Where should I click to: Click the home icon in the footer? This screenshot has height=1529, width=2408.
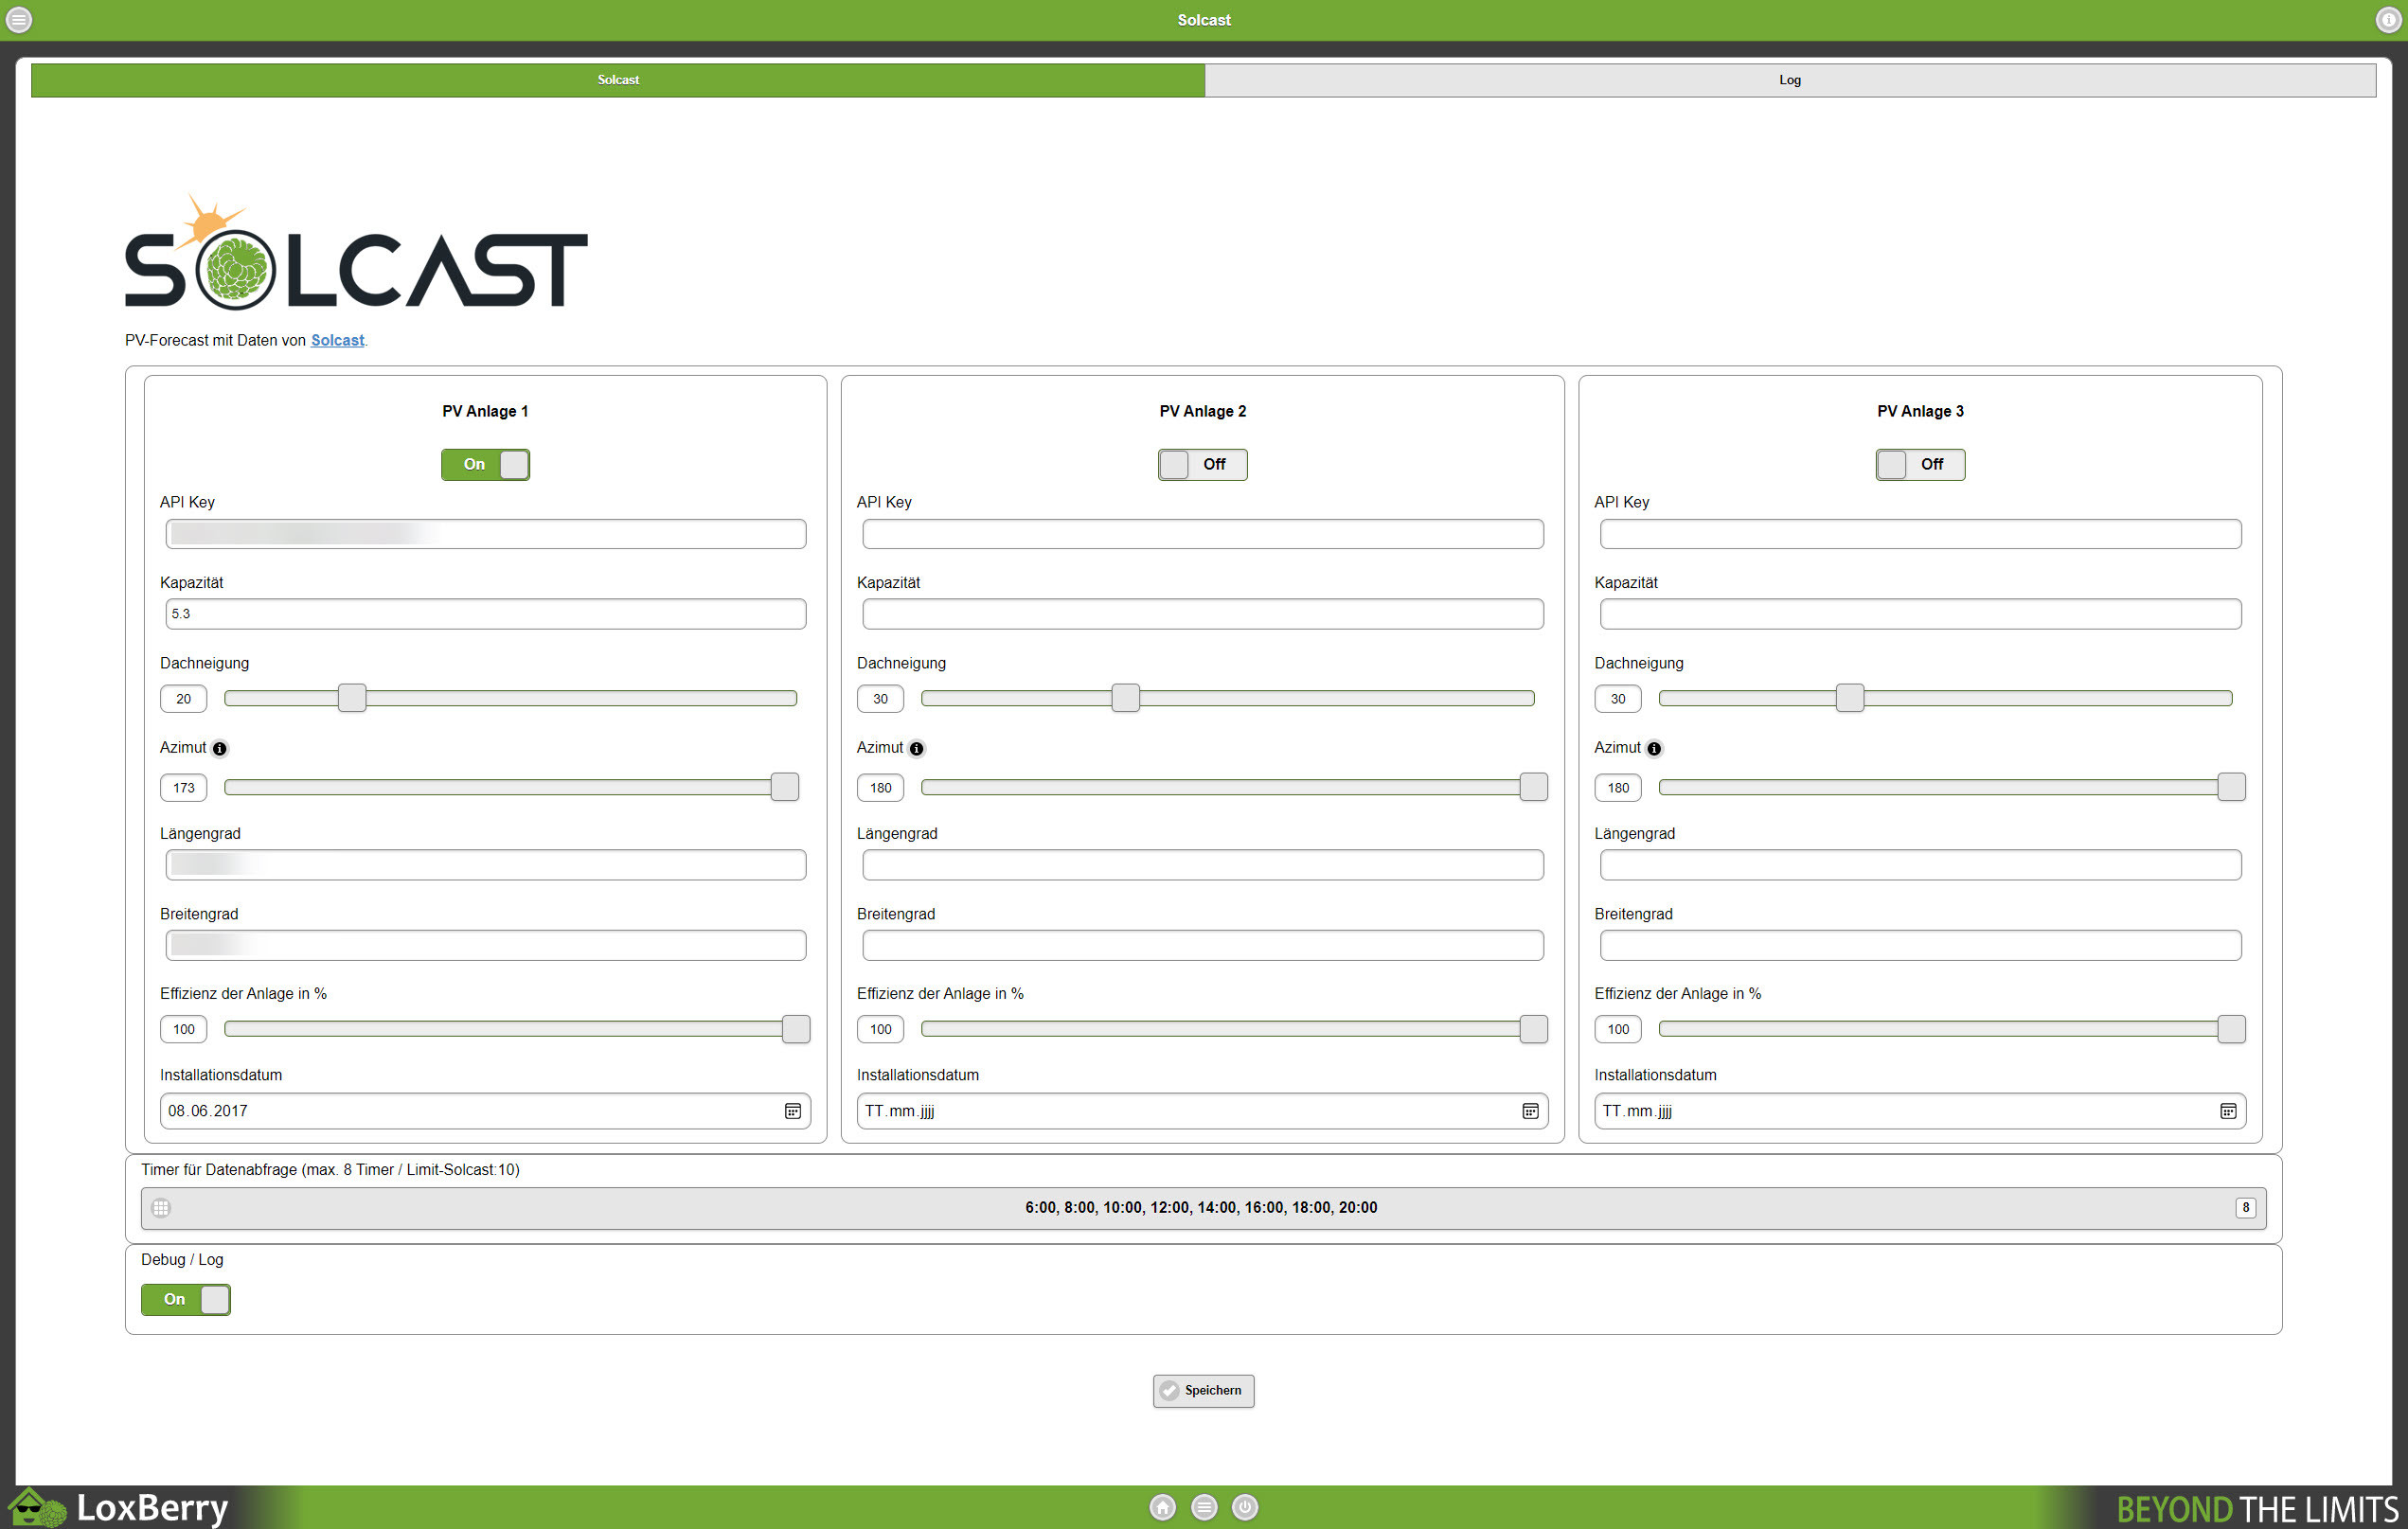(1162, 1507)
